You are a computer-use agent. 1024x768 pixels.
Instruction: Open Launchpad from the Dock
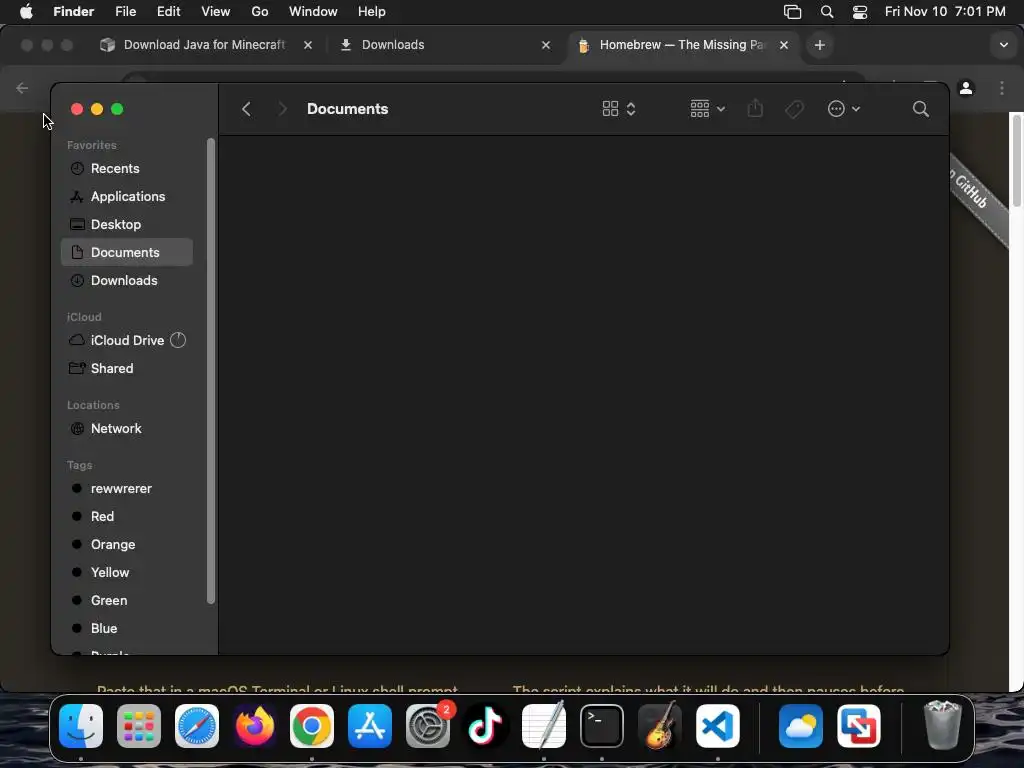tap(139, 726)
